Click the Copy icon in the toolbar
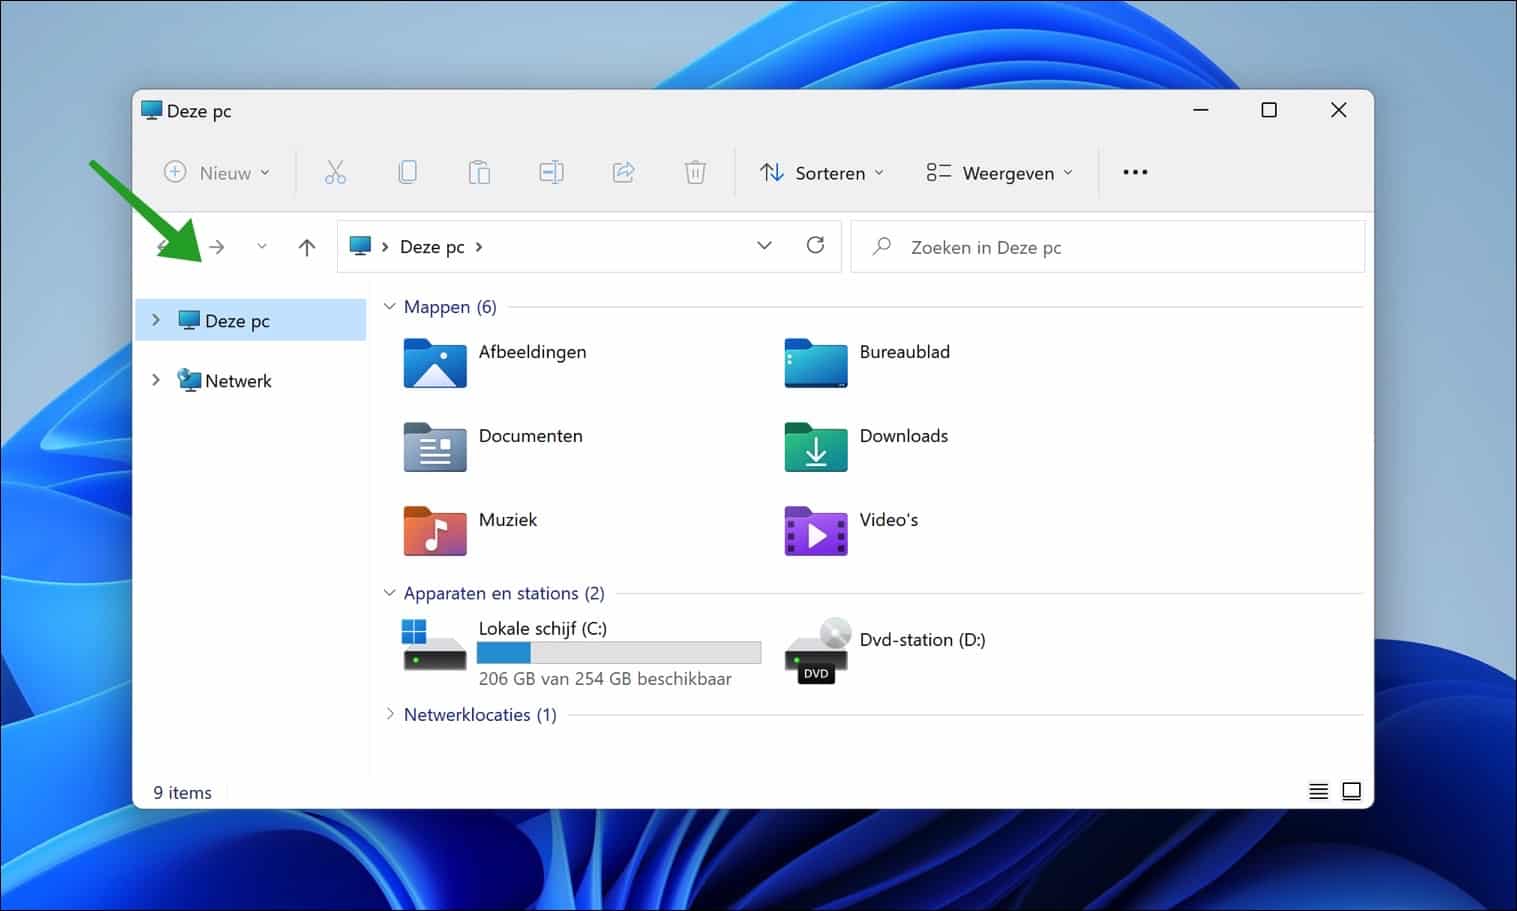 click(x=407, y=172)
